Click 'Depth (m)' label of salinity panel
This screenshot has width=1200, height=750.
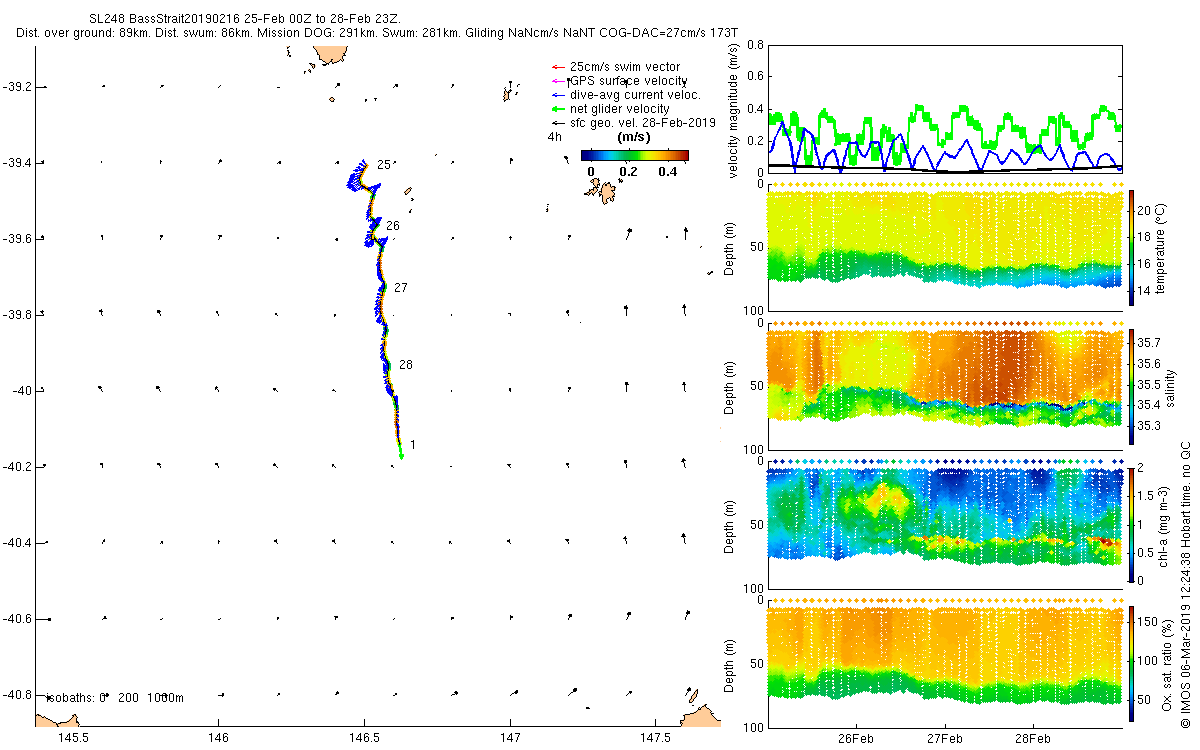click(728, 385)
